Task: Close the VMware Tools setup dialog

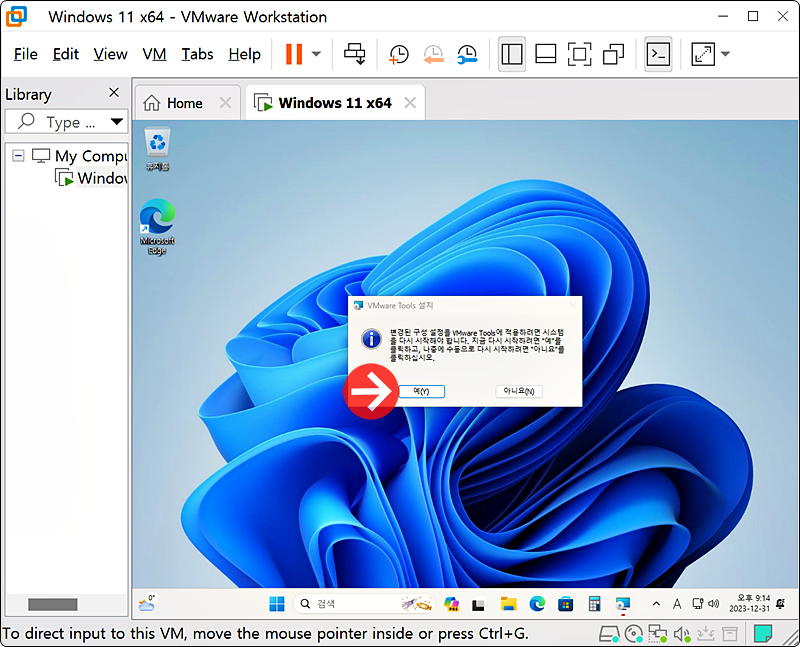Action: (572, 305)
